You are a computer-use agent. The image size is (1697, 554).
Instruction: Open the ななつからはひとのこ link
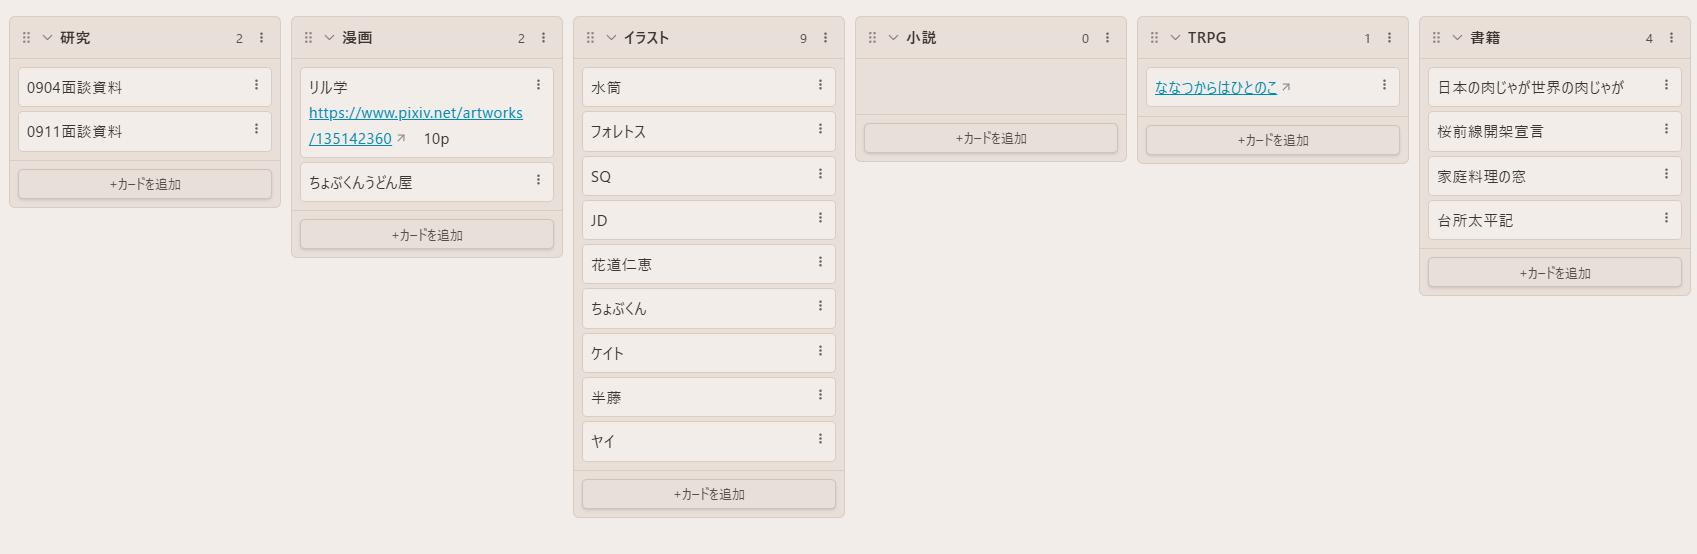(1216, 88)
